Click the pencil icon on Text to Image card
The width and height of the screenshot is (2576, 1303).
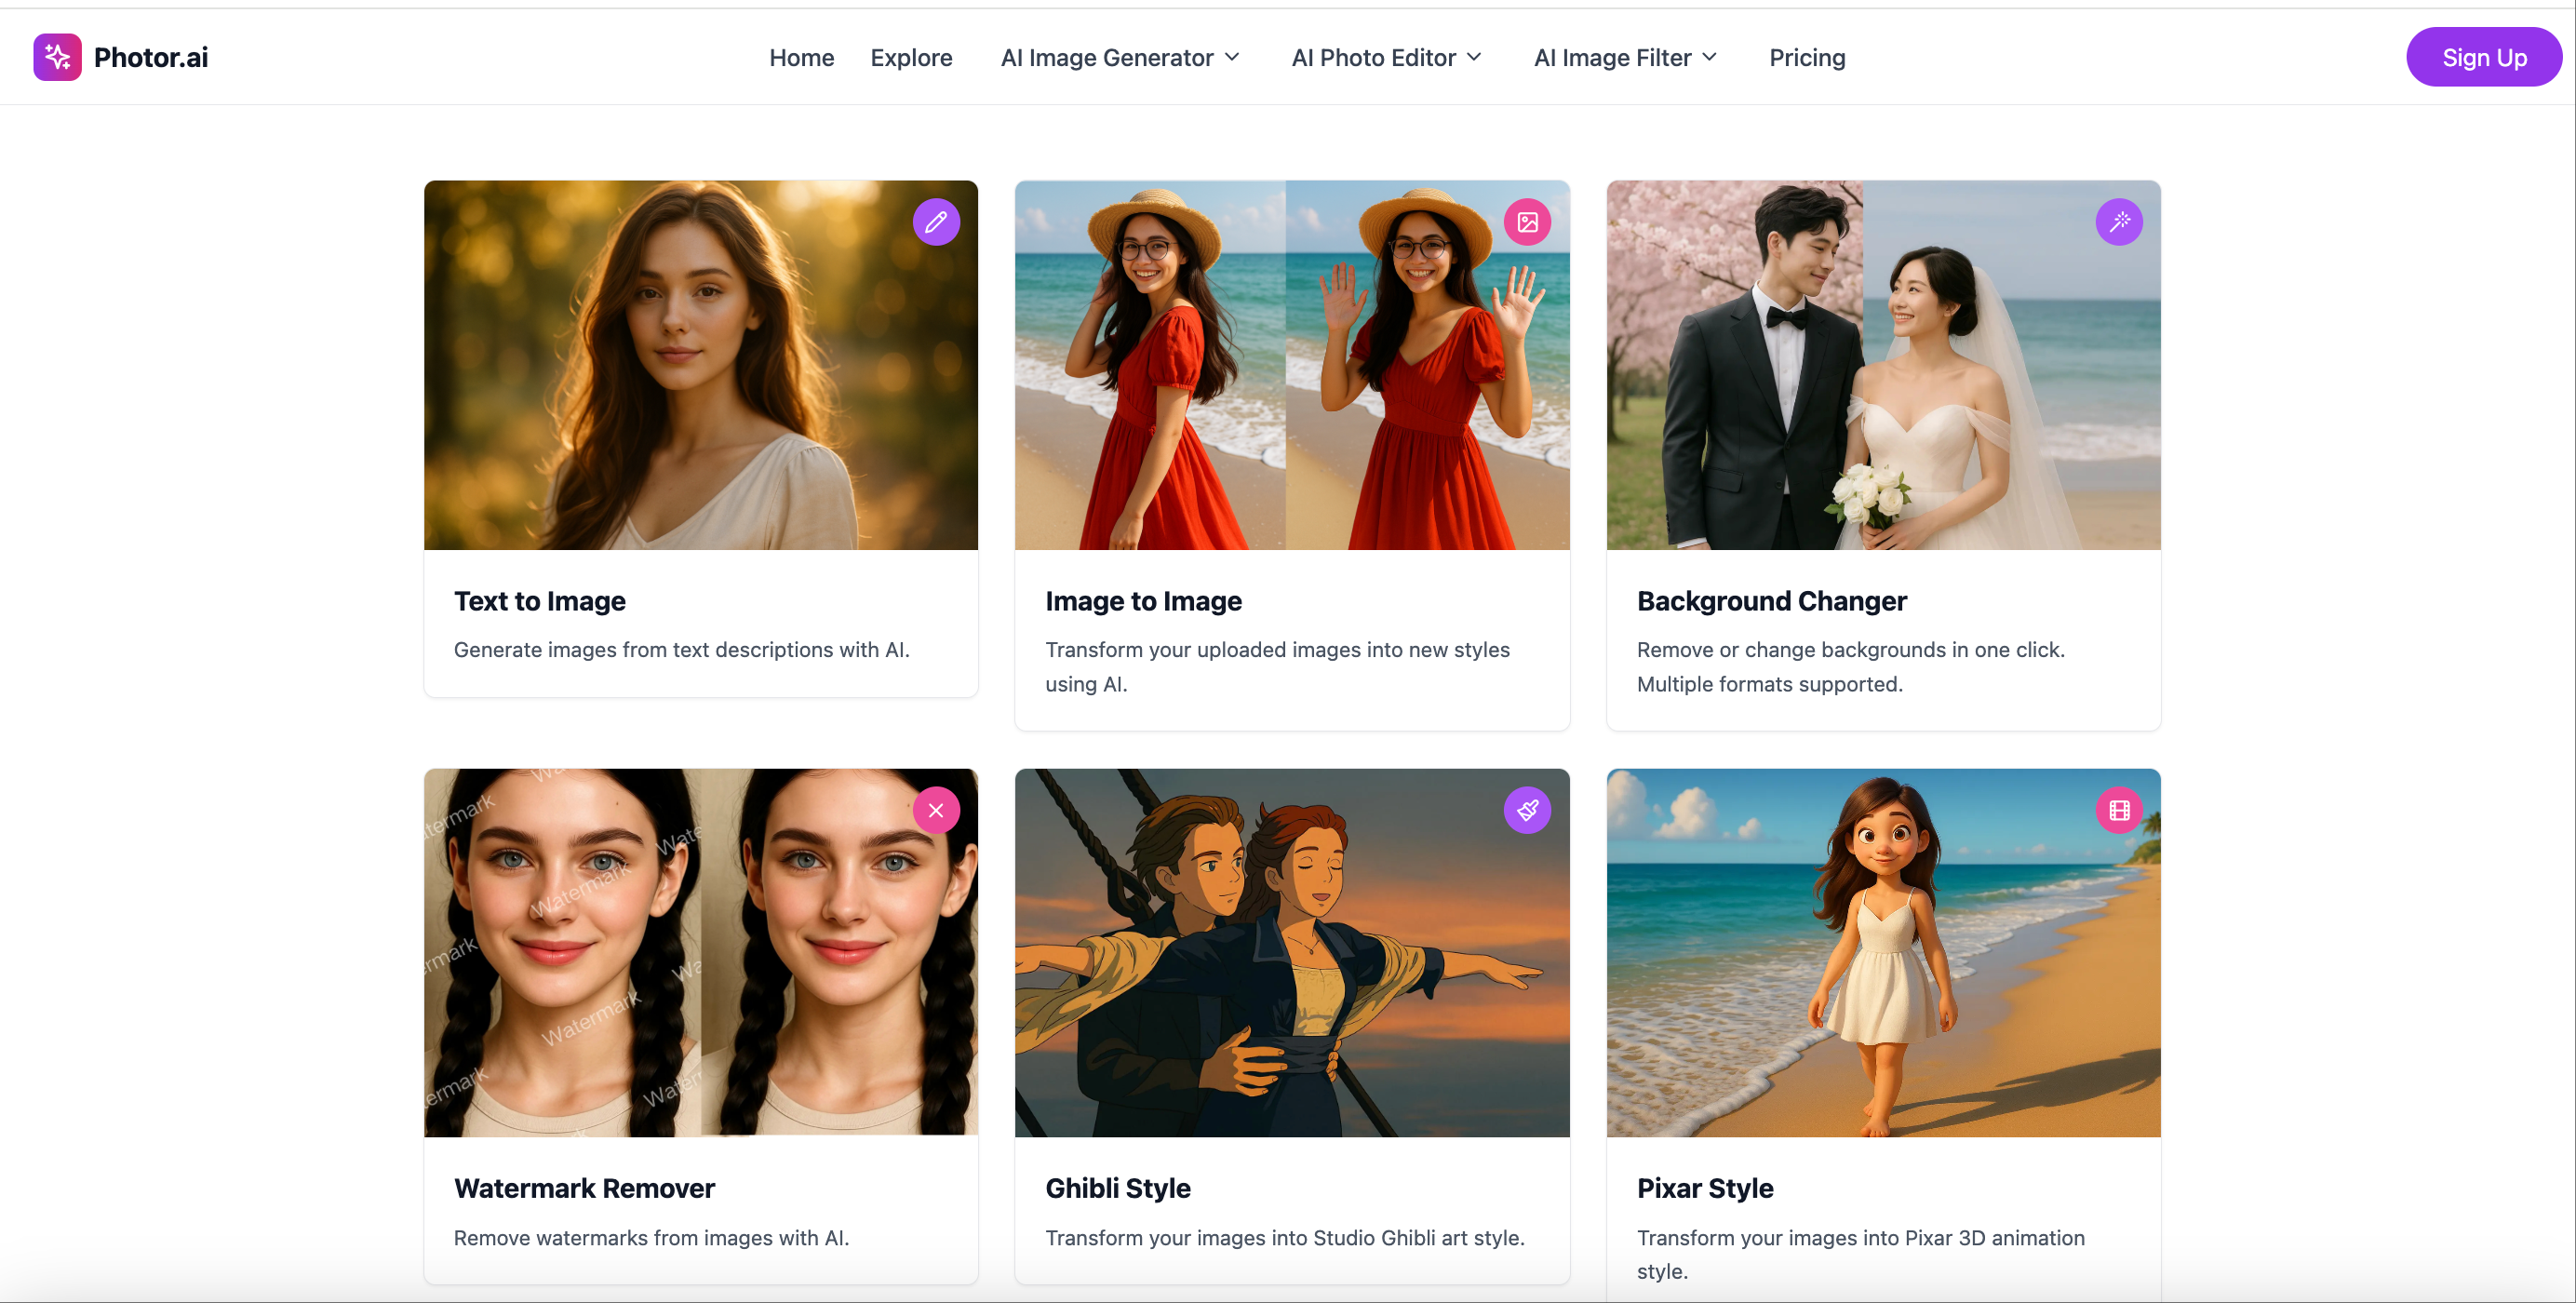[936, 221]
